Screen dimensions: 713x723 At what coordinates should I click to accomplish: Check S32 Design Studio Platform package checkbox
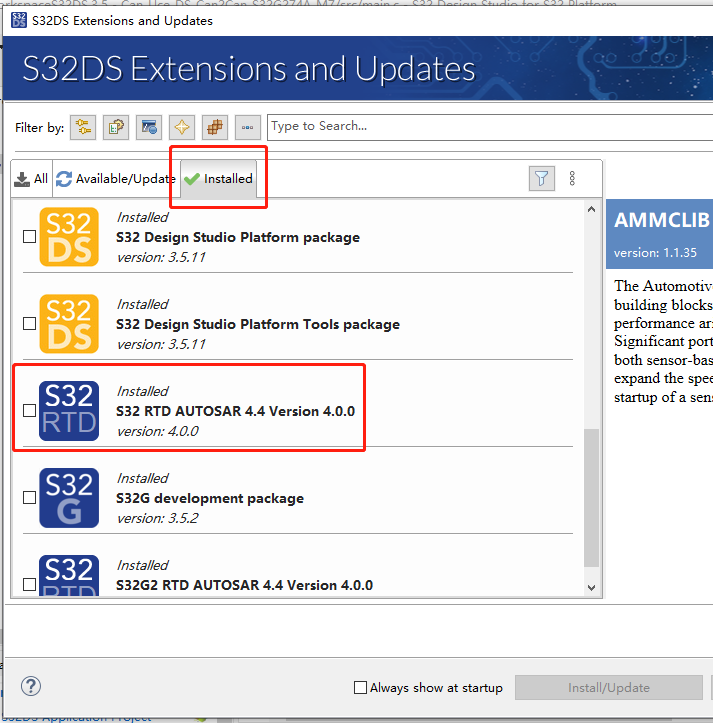tap(30, 237)
